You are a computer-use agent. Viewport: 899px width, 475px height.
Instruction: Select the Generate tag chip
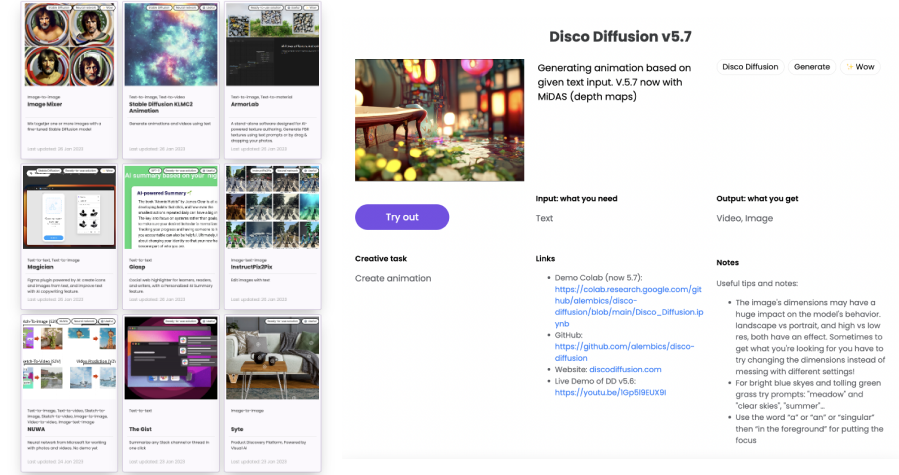[x=812, y=67]
